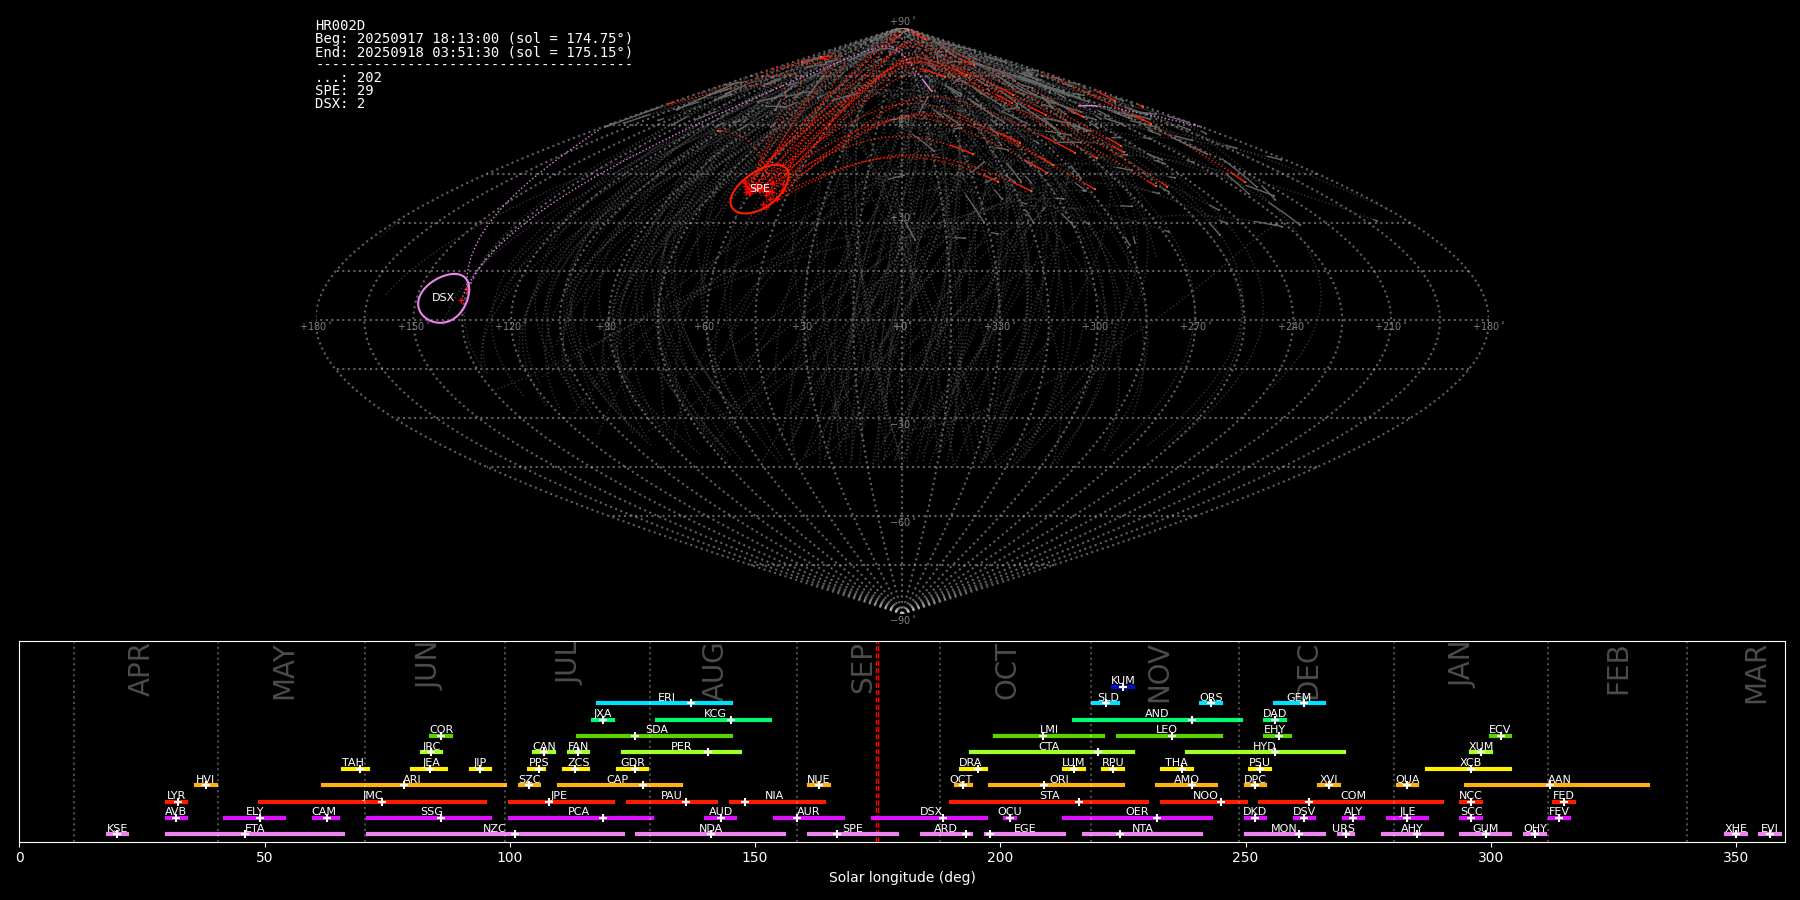Click the 'DSX: 2' count line
Screen dimensions: 1800x900
340,104
